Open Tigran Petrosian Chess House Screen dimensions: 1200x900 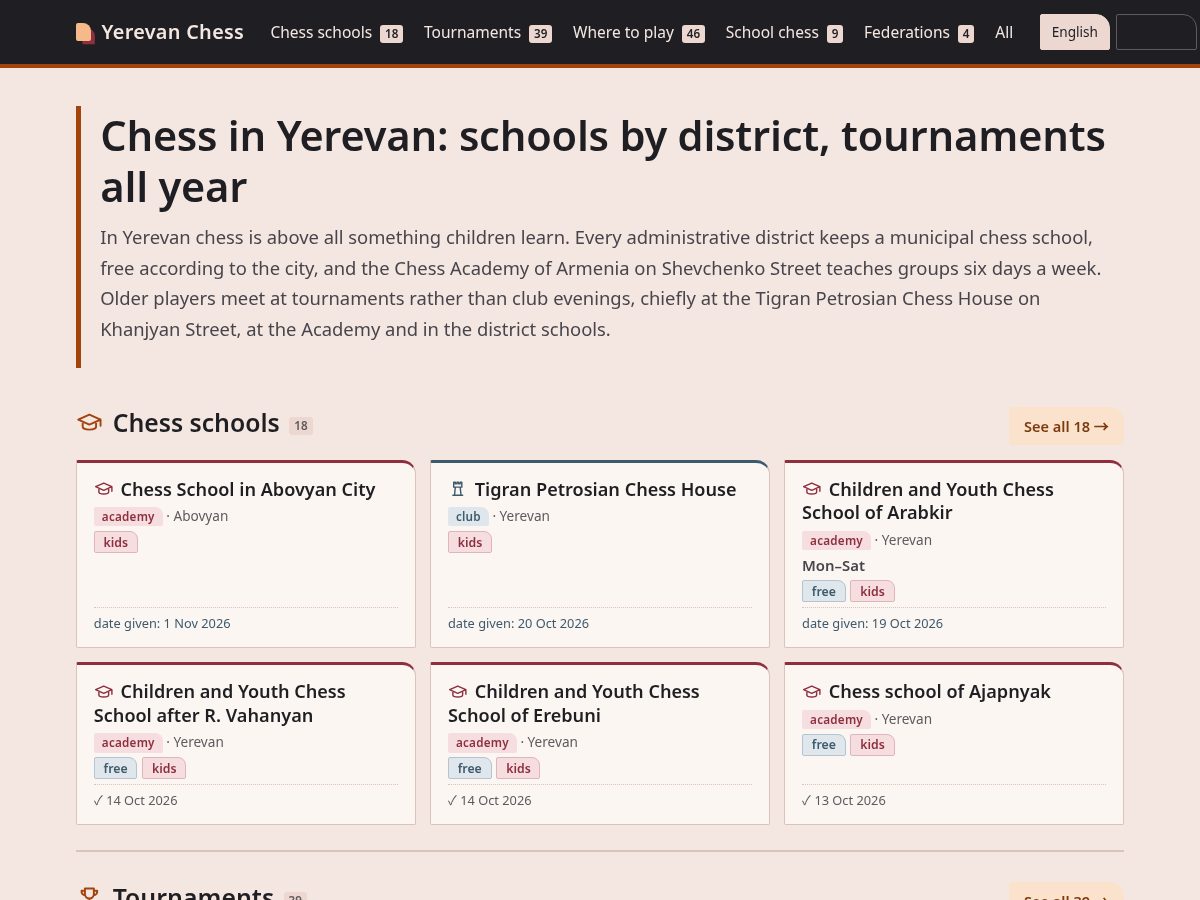click(605, 489)
